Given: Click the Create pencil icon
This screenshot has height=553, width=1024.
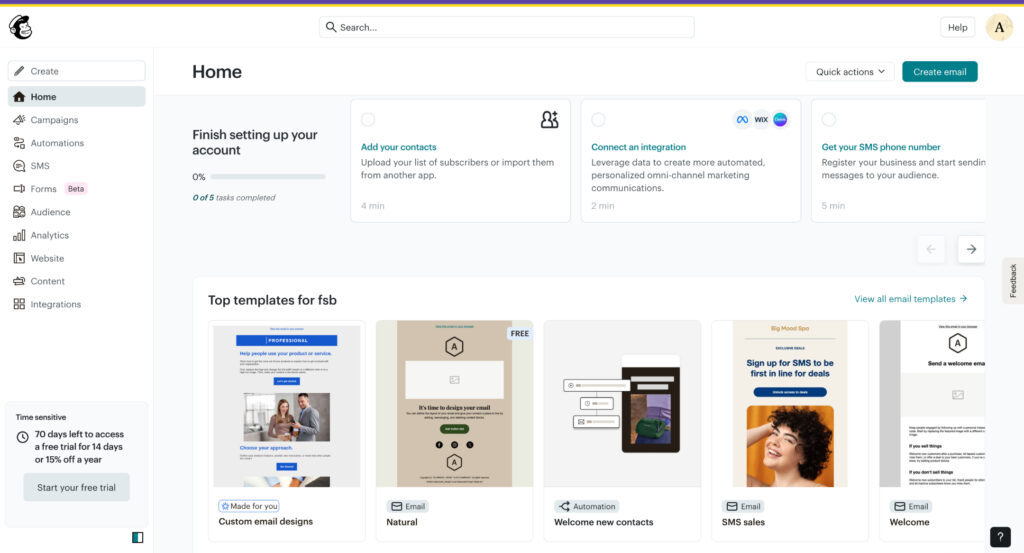Looking at the screenshot, I should click(x=19, y=71).
